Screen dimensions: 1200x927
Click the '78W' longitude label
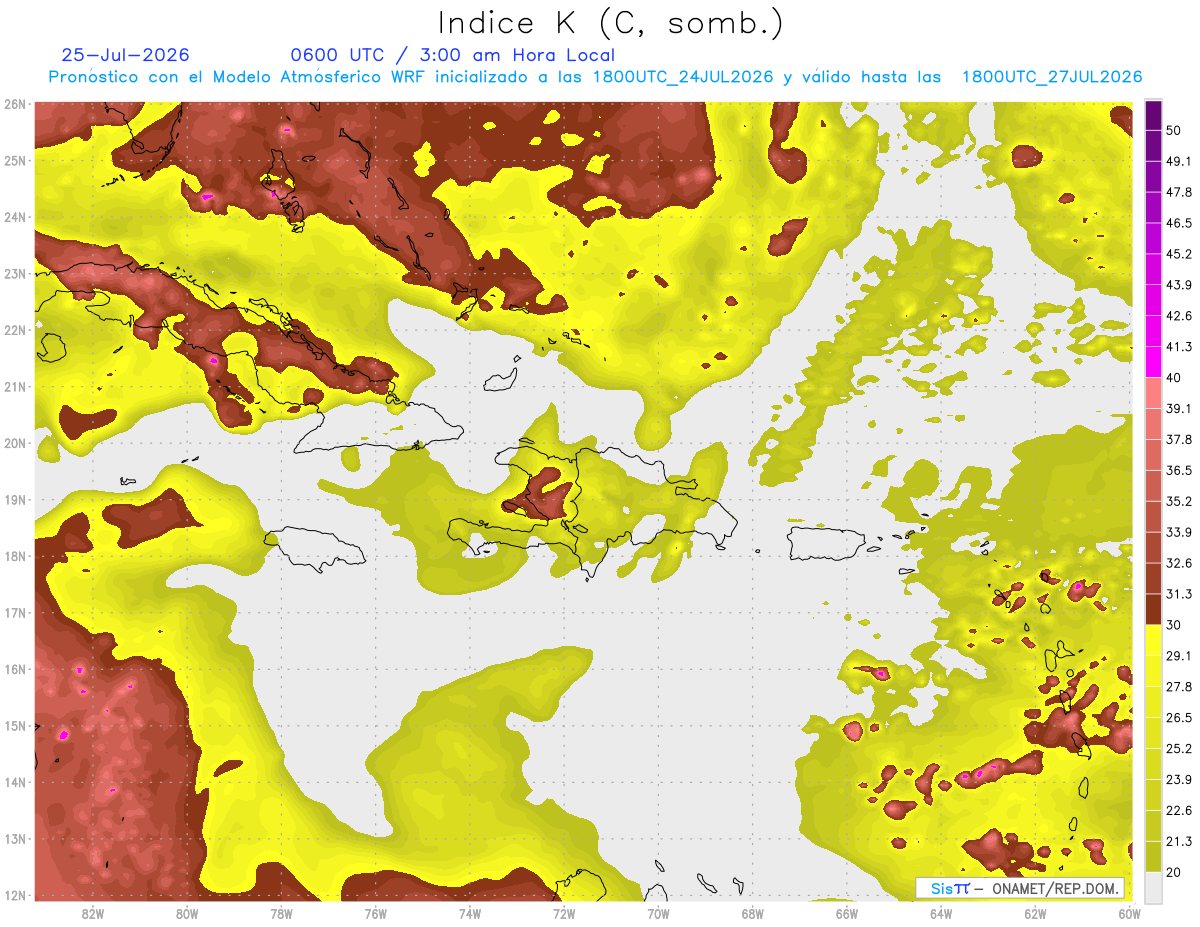[281, 914]
